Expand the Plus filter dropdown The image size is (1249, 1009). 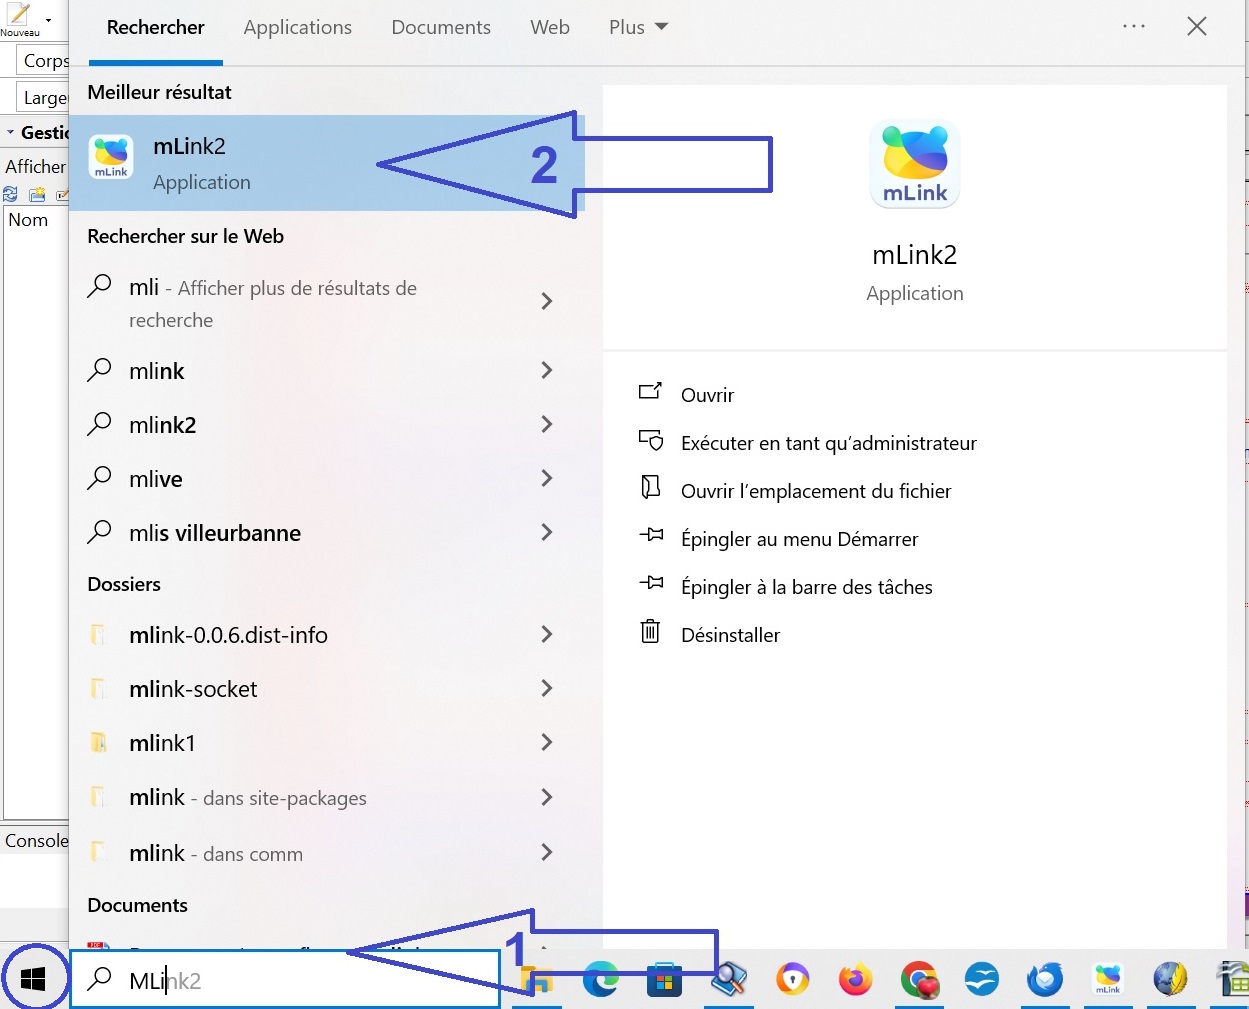click(x=638, y=28)
